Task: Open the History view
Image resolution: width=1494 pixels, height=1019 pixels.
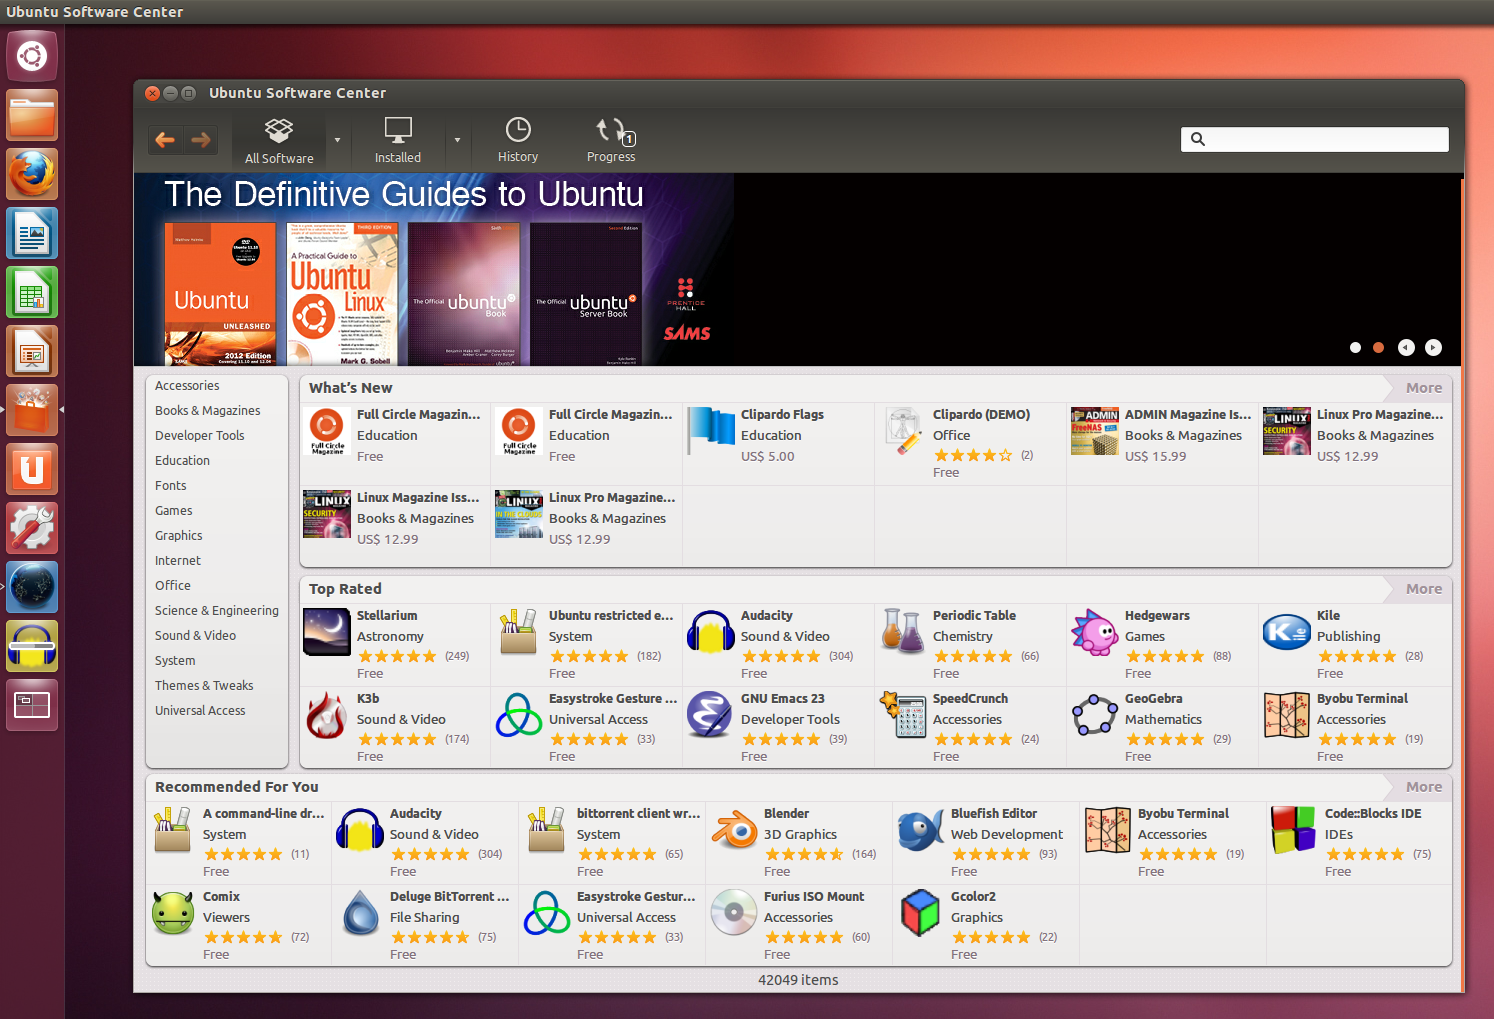Action: click(518, 141)
